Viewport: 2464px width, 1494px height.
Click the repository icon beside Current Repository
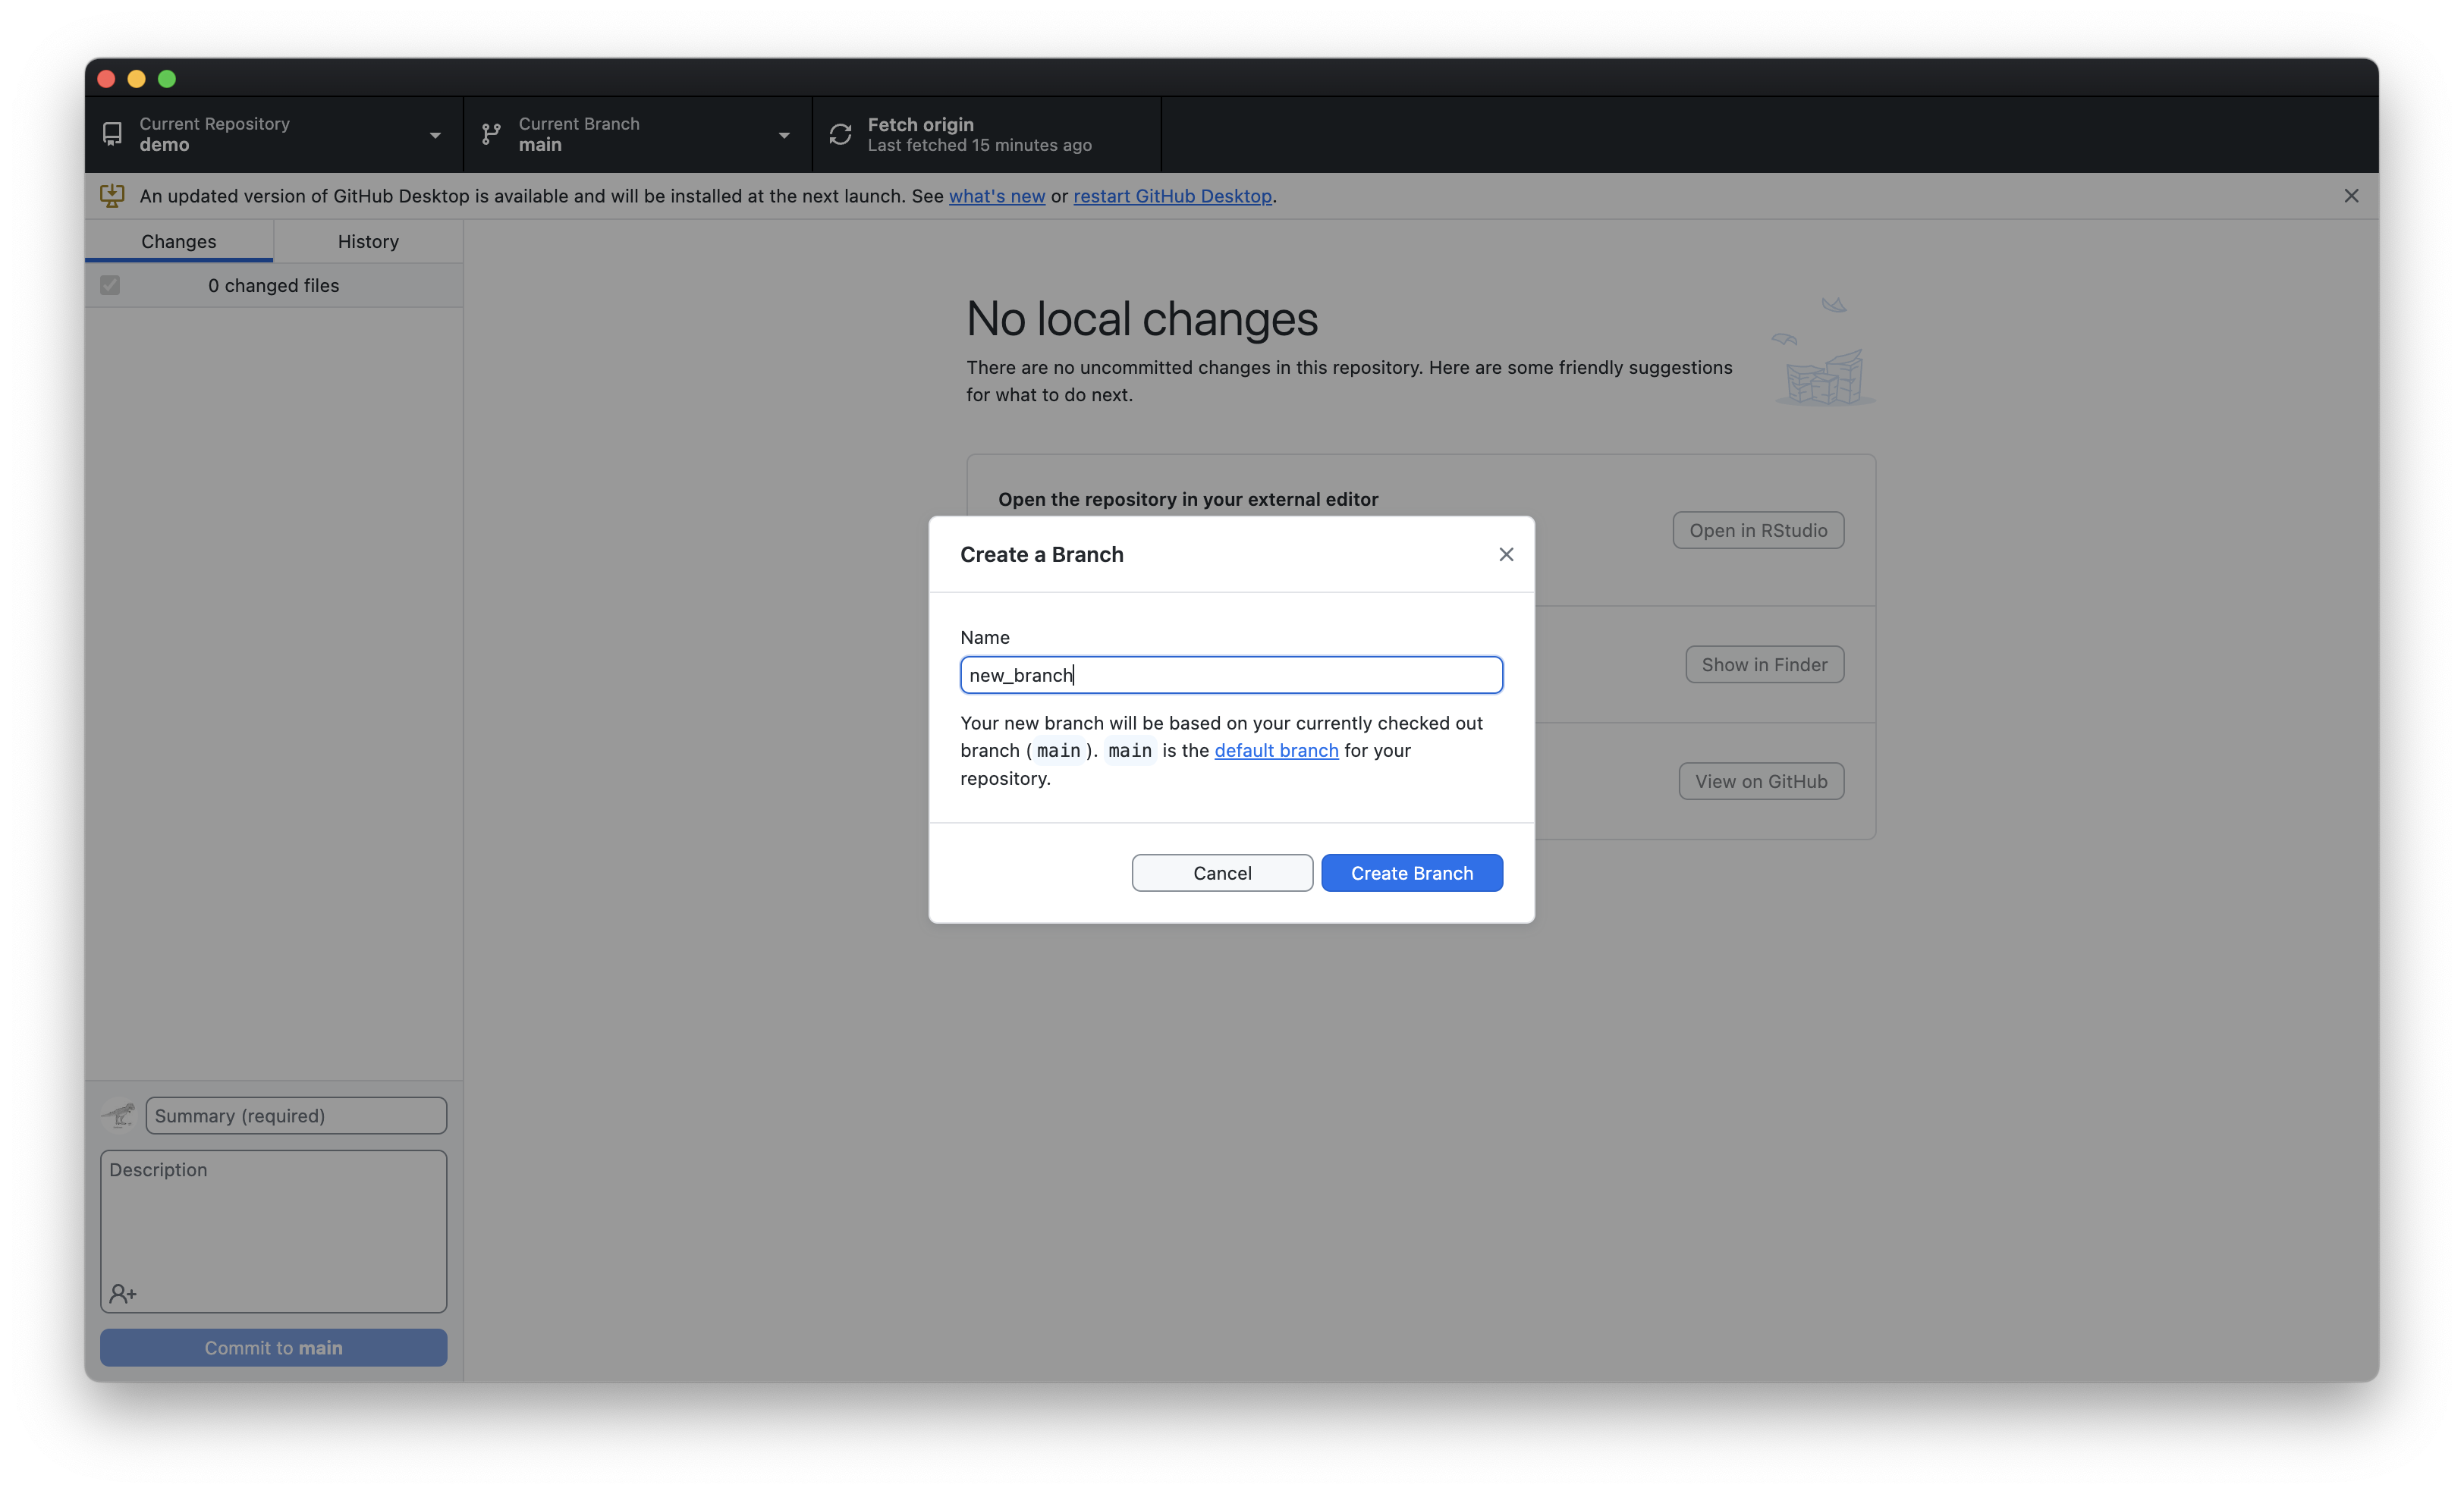click(112, 134)
